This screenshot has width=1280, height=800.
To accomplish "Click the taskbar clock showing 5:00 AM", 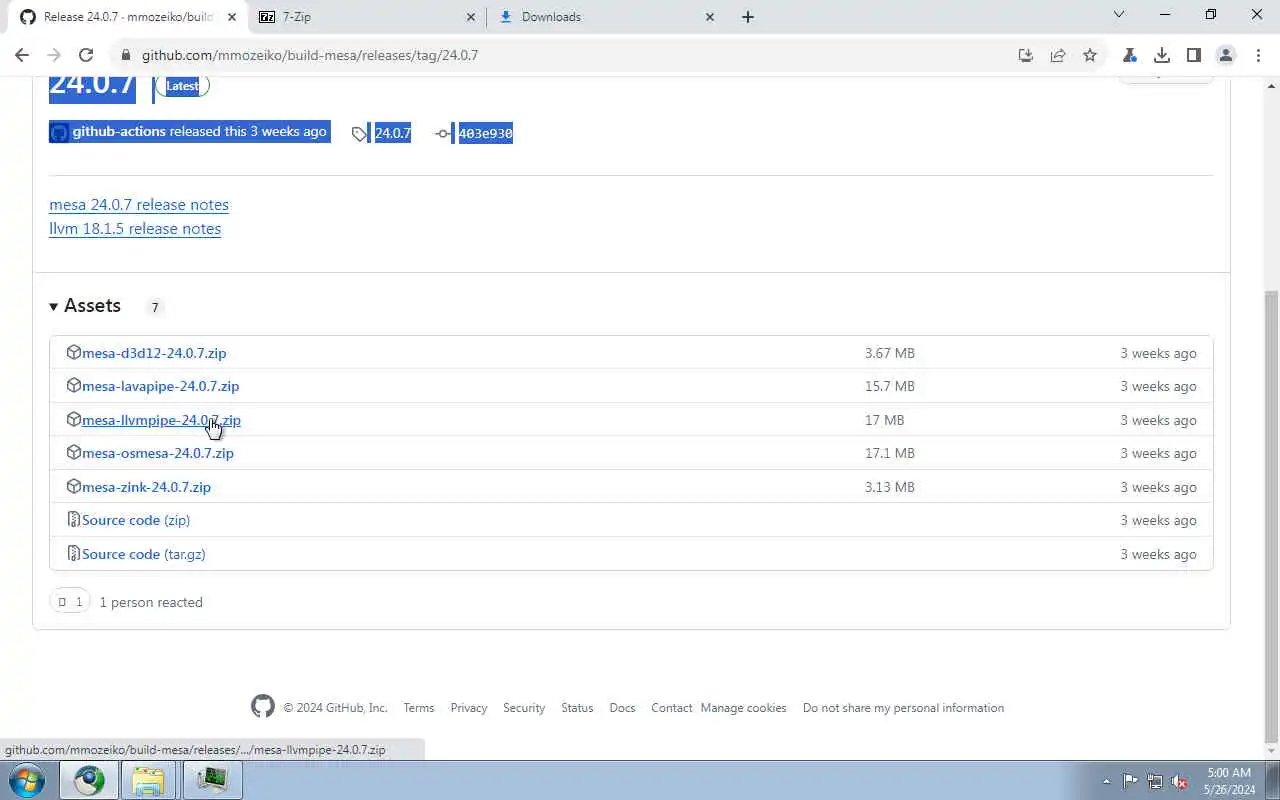I will [1229, 781].
